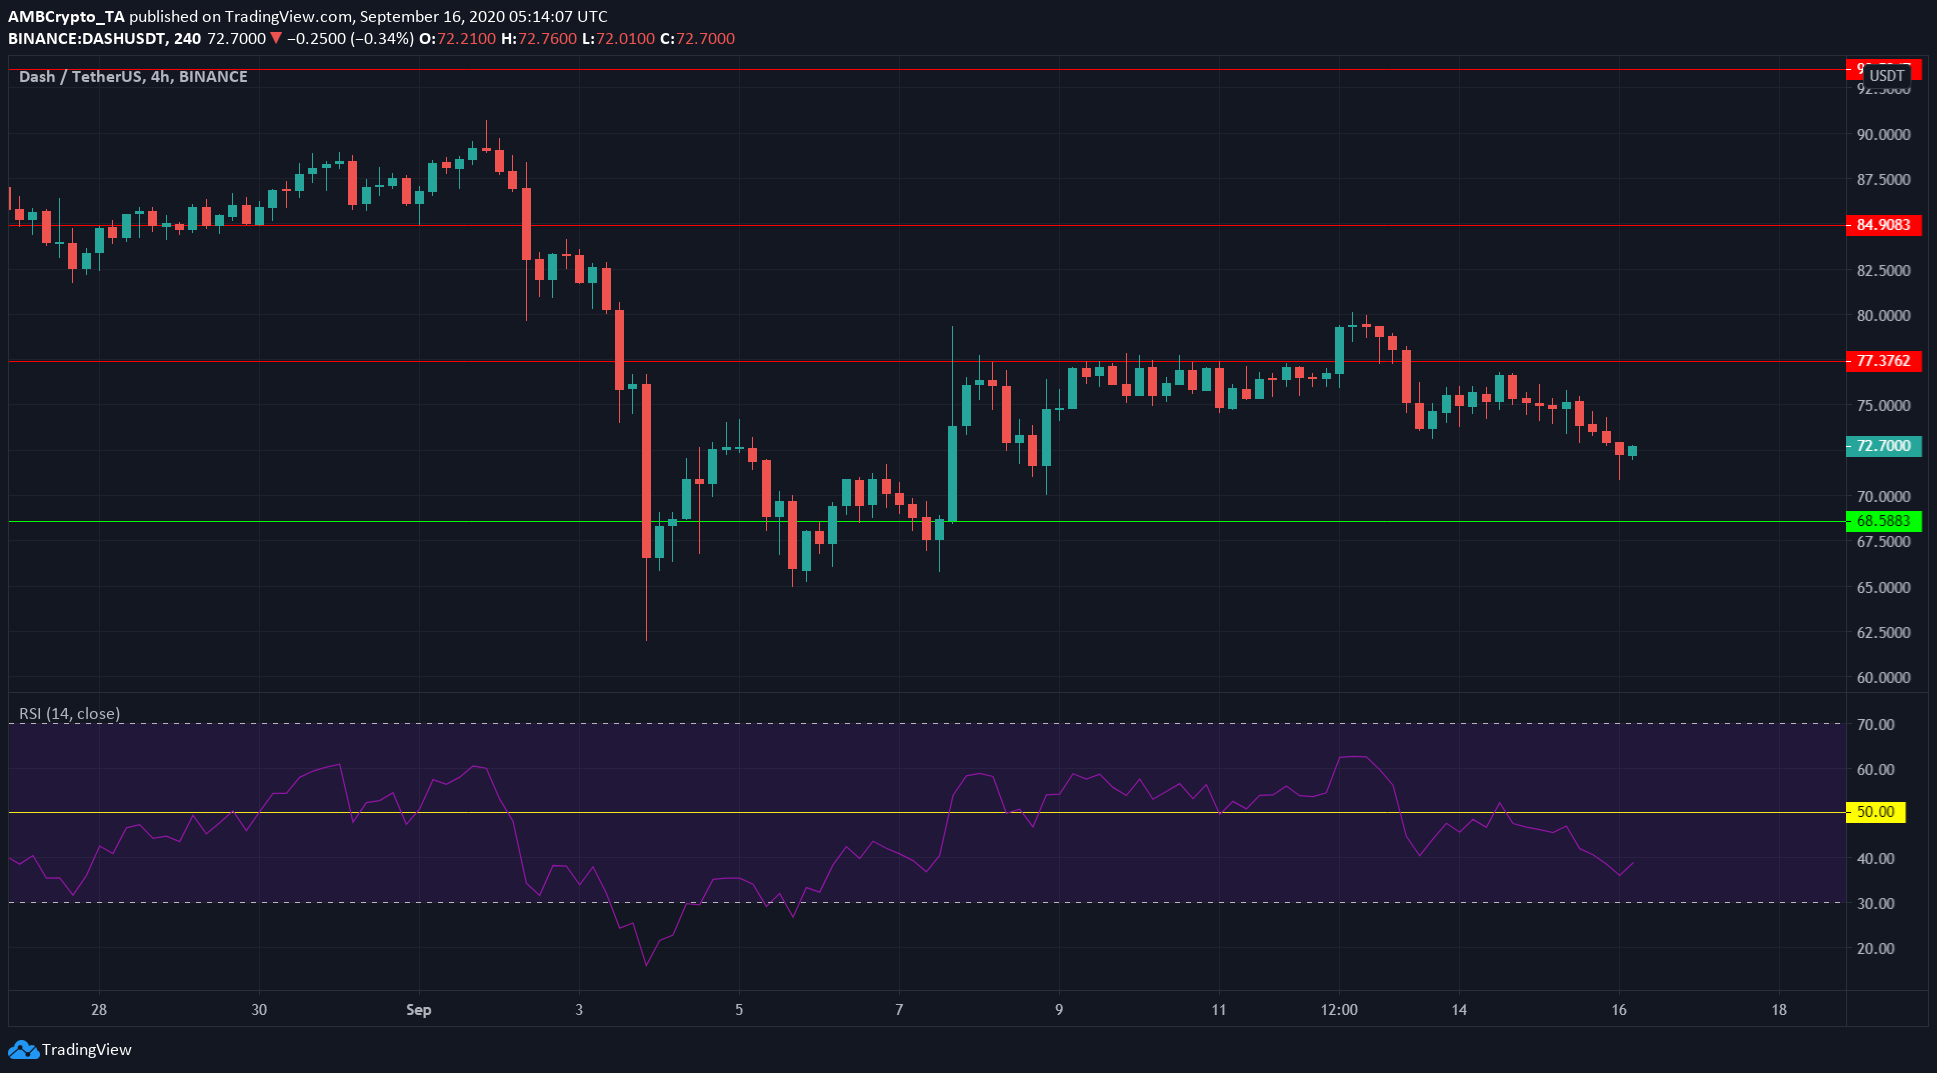The width and height of the screenshot is (1937, 1073).
Task: Click the 84.9083 red price label
Action: point(1883,225)
